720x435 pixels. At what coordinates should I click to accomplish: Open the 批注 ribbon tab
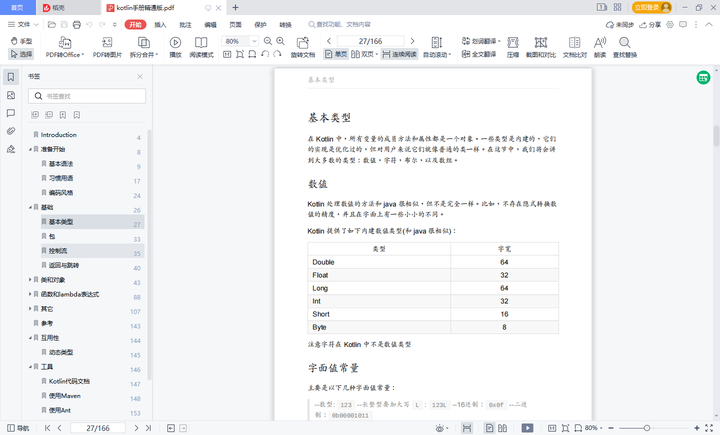185,25
